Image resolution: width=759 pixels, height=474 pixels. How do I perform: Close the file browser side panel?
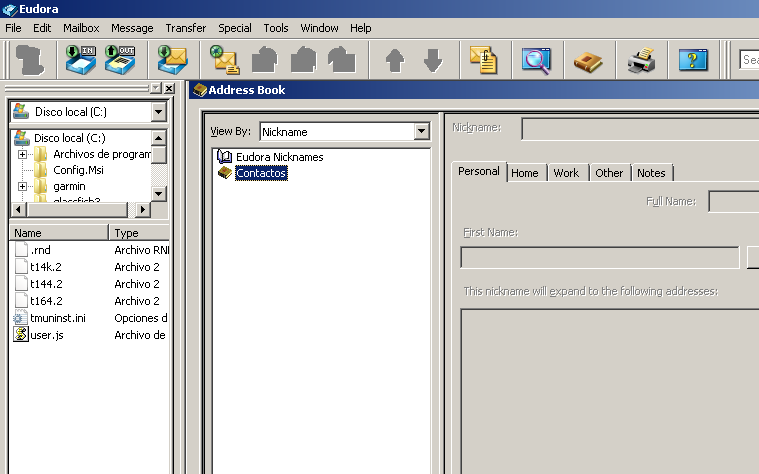pyautogui.click(x=169, y=89)
